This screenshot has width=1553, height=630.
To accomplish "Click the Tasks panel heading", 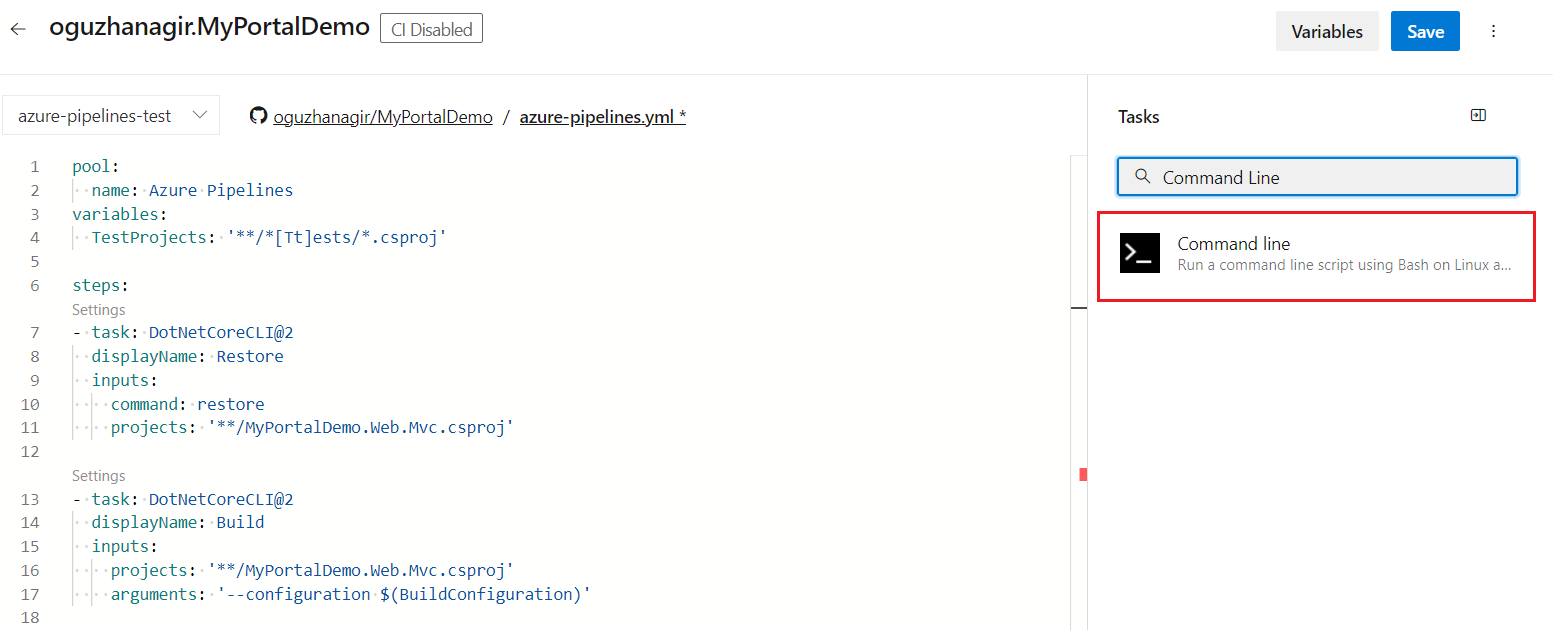I will click(x=1138, y=117).
